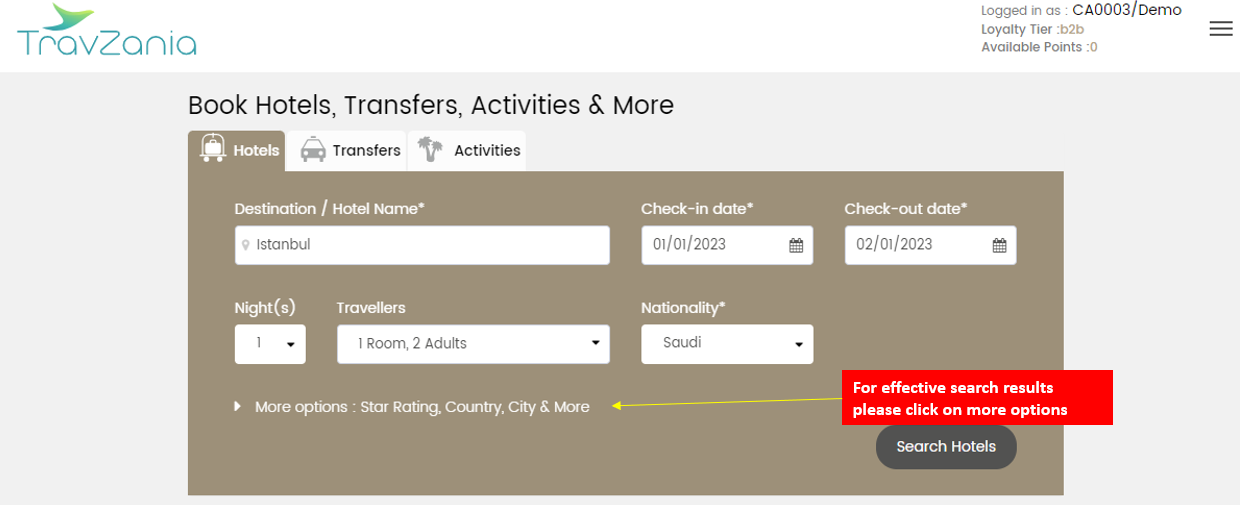Image resolution: width=1240 pixels, height=505 pixels.
Task: Click the Destination / Hotel Name input field
Action: [x=430, y=245]
